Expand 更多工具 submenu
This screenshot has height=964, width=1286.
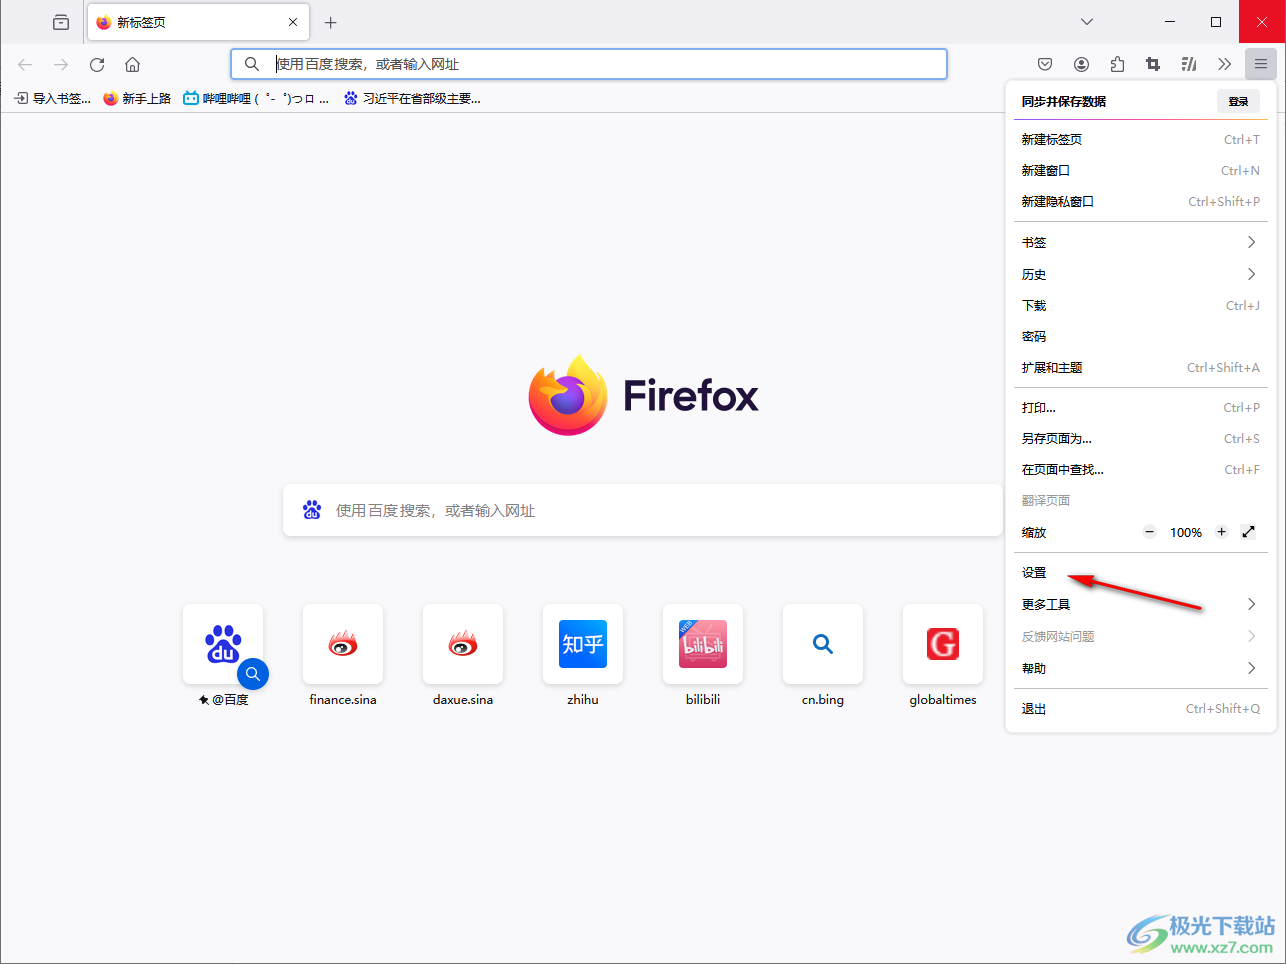1140,604
